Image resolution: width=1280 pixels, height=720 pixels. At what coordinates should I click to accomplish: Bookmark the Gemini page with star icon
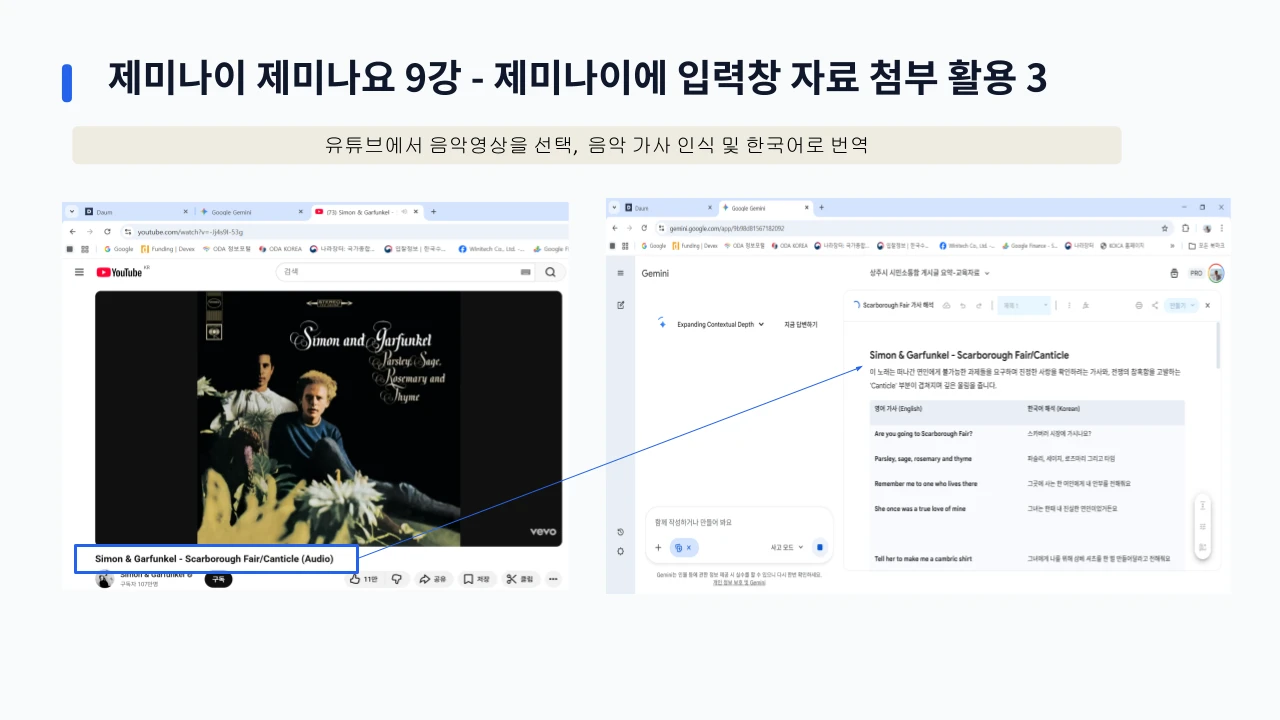pyautogui.click(x=1165, y=227)
